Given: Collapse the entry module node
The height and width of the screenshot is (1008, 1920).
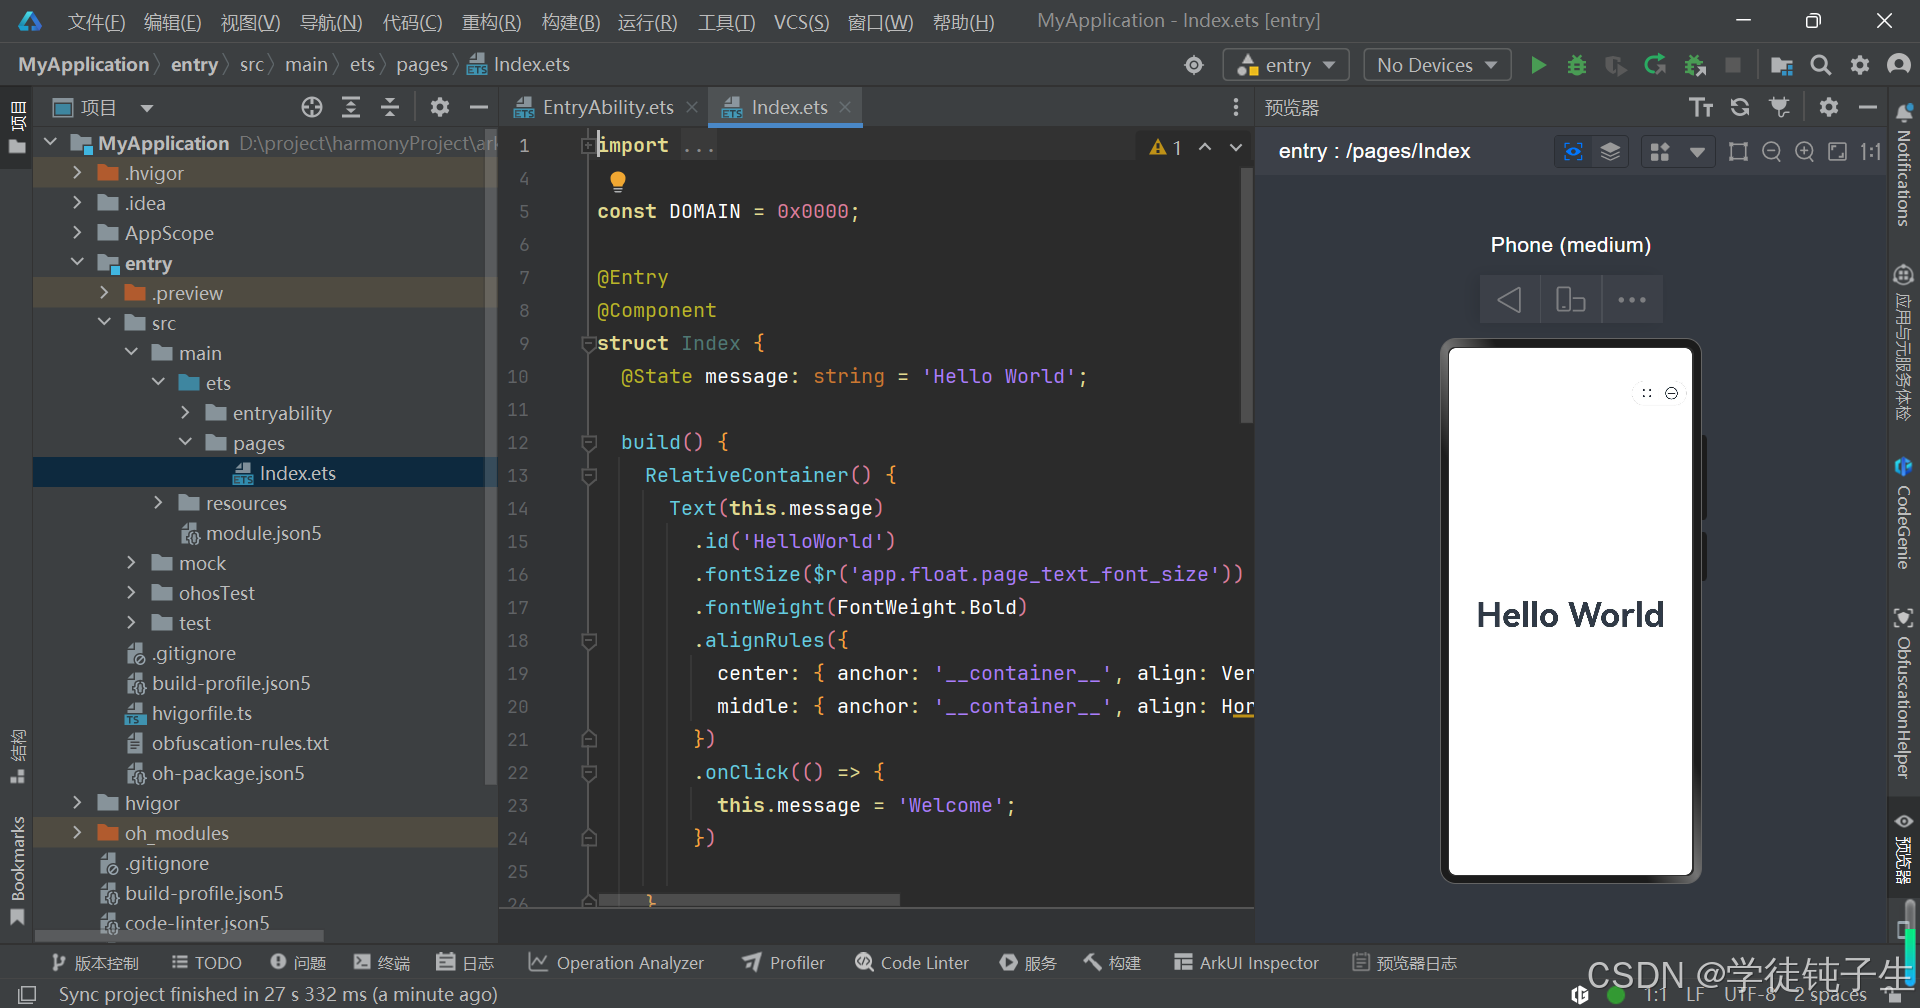Looking at the screenshot, I should click(77, 263).
